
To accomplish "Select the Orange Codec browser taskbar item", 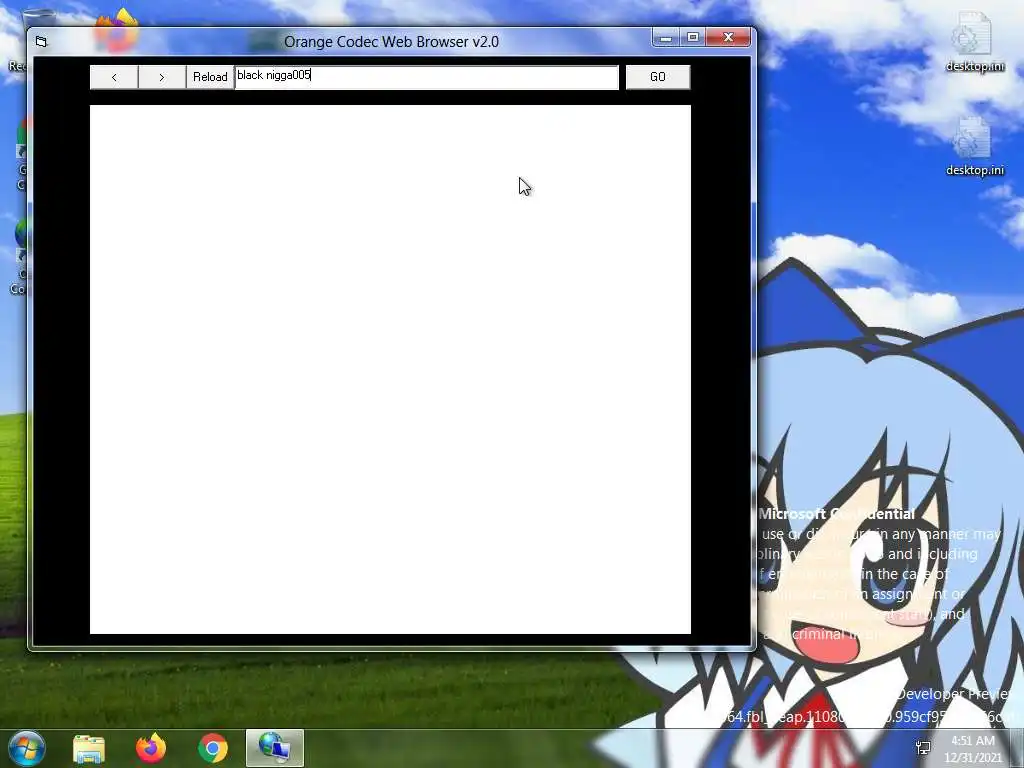I will click(275, 748).
